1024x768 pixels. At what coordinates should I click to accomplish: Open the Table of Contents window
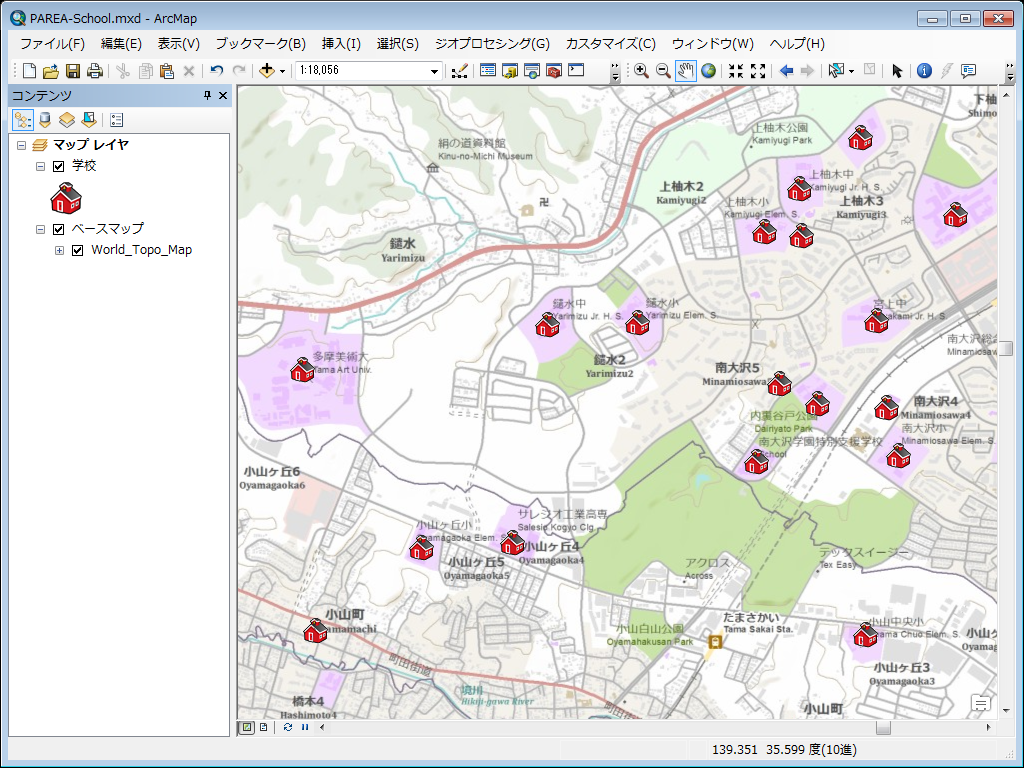488,71
